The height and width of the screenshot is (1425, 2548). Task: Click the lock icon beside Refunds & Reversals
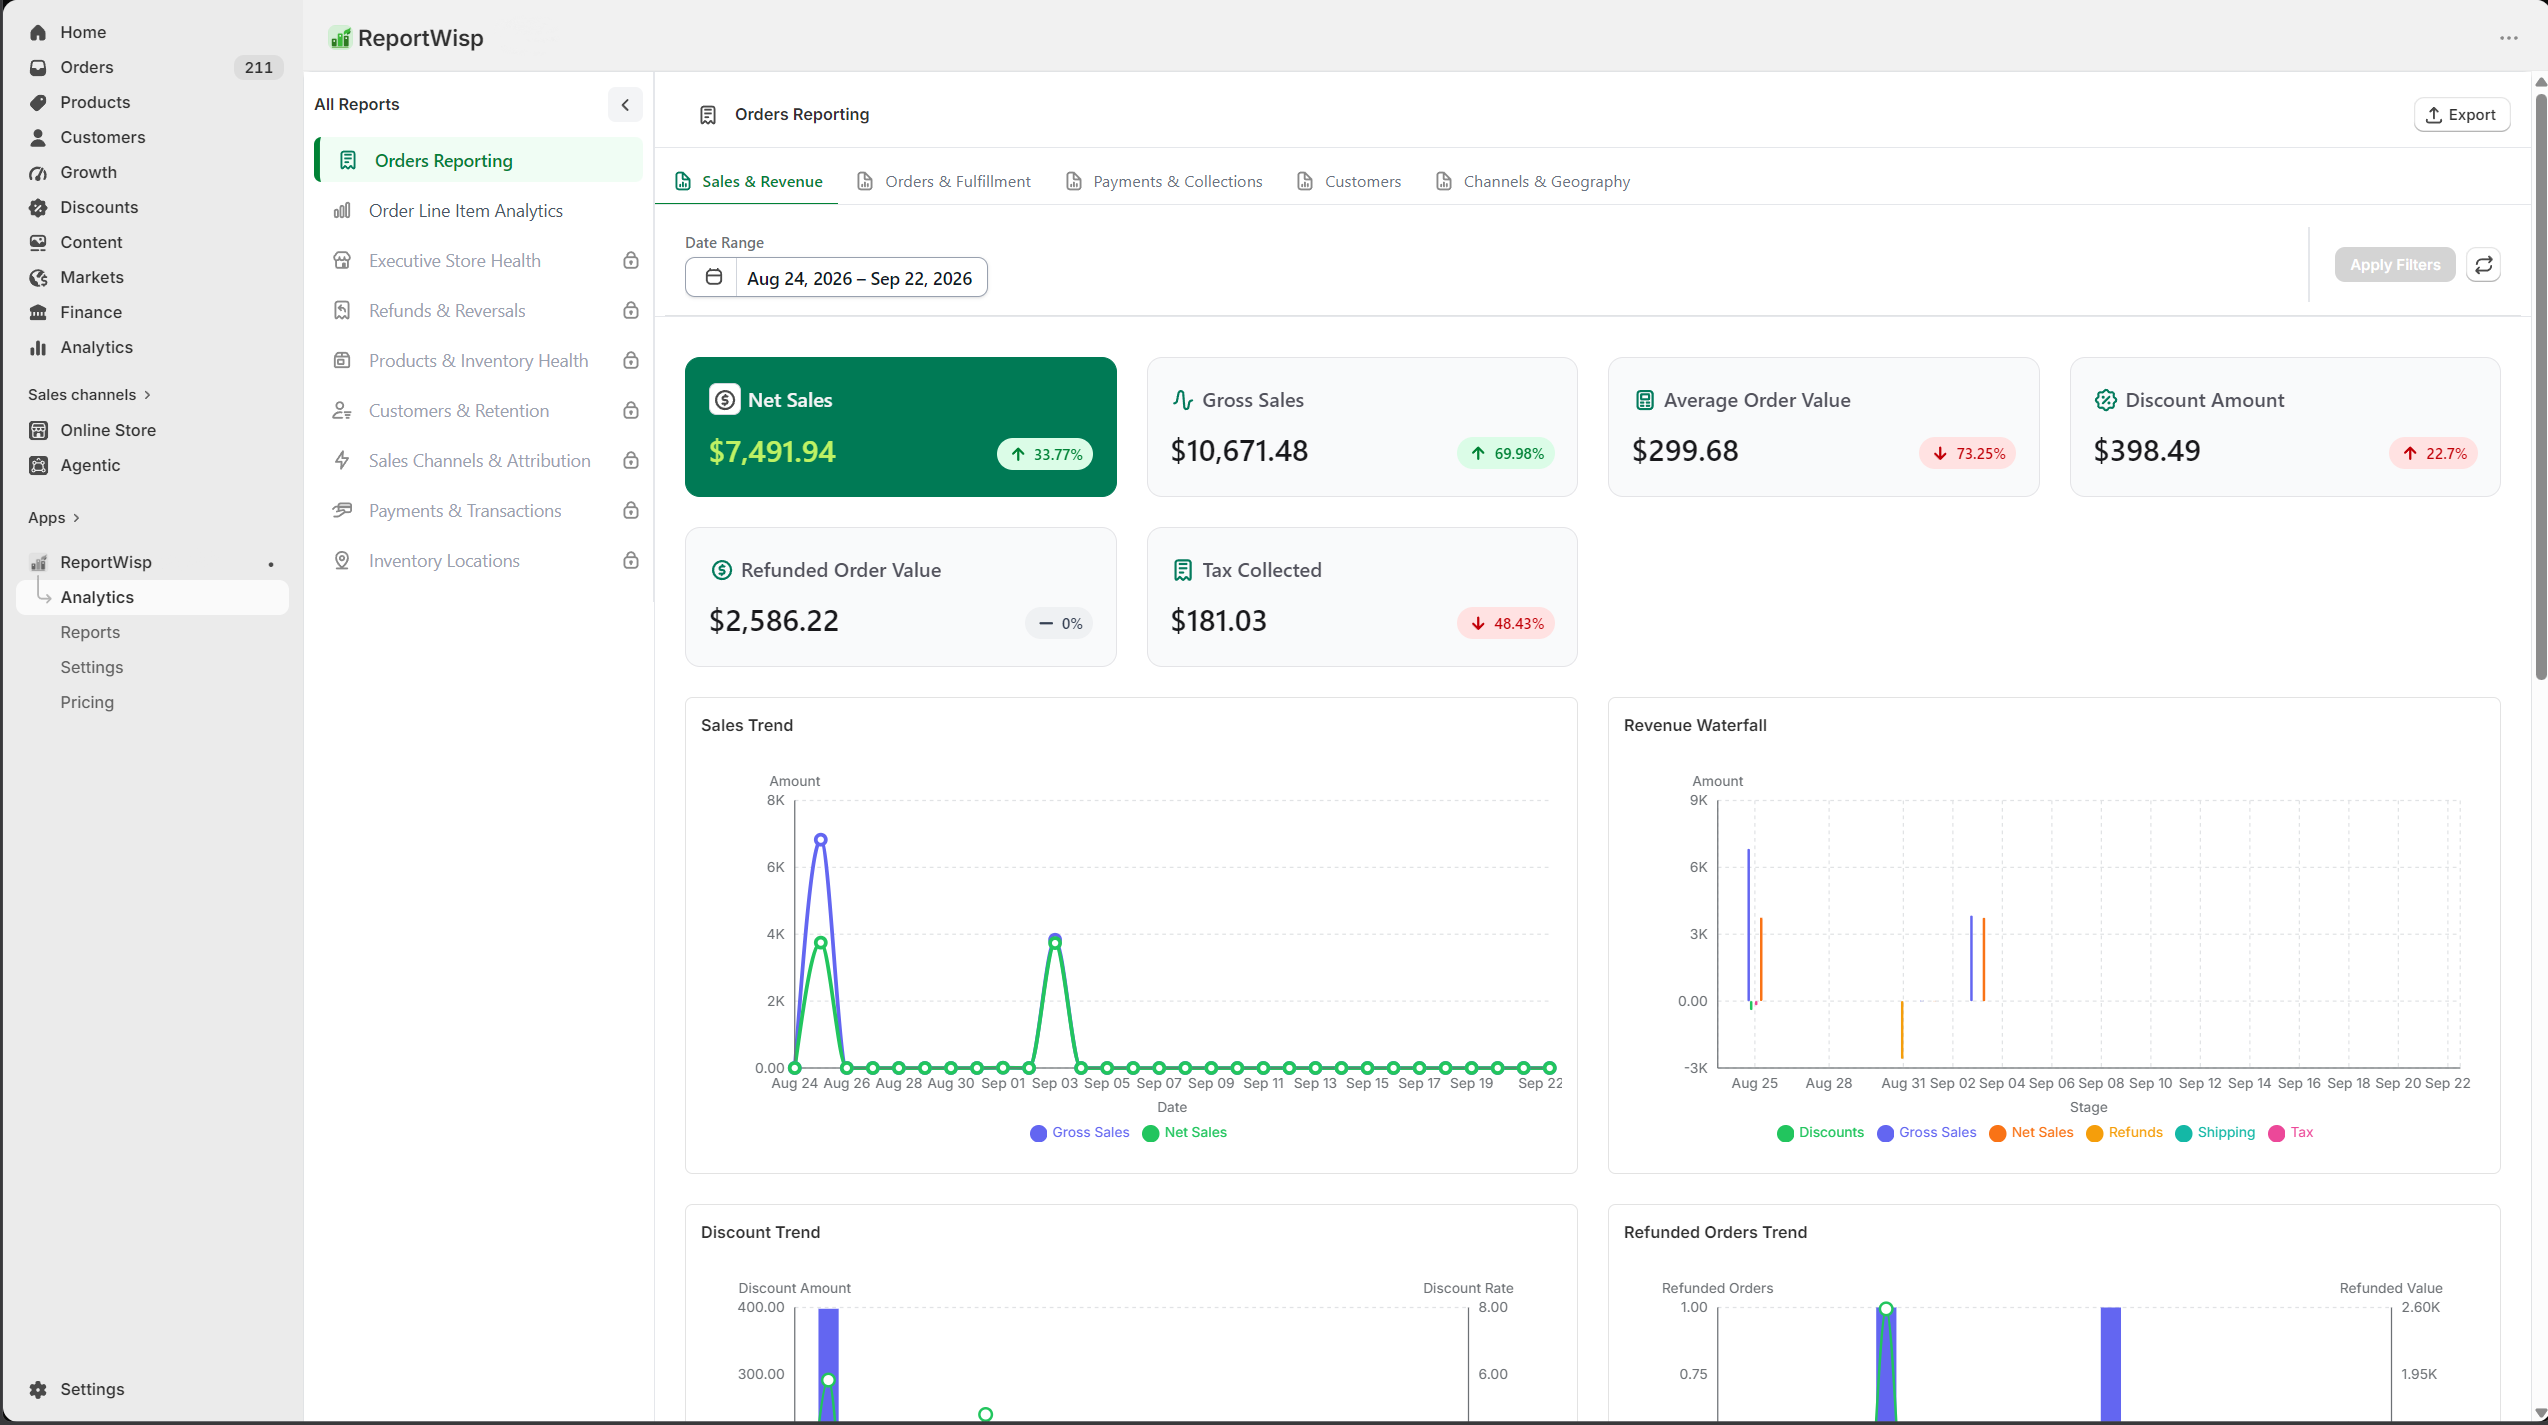[631, 311]
